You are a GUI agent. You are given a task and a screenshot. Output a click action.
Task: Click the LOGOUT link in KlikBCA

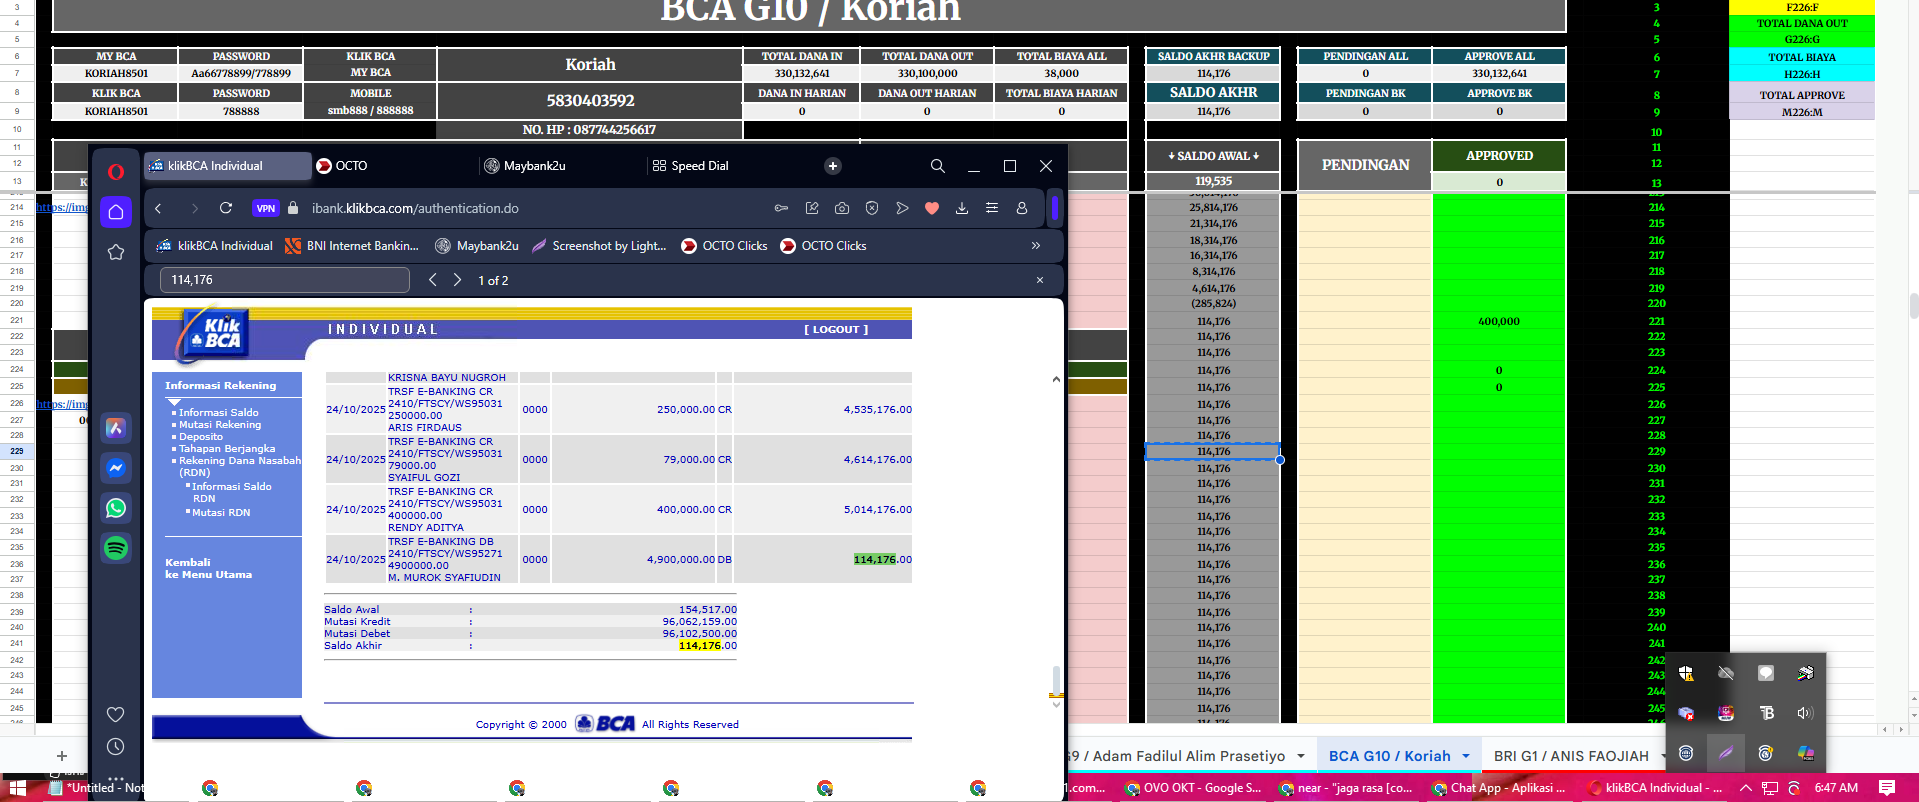(836, 330)
